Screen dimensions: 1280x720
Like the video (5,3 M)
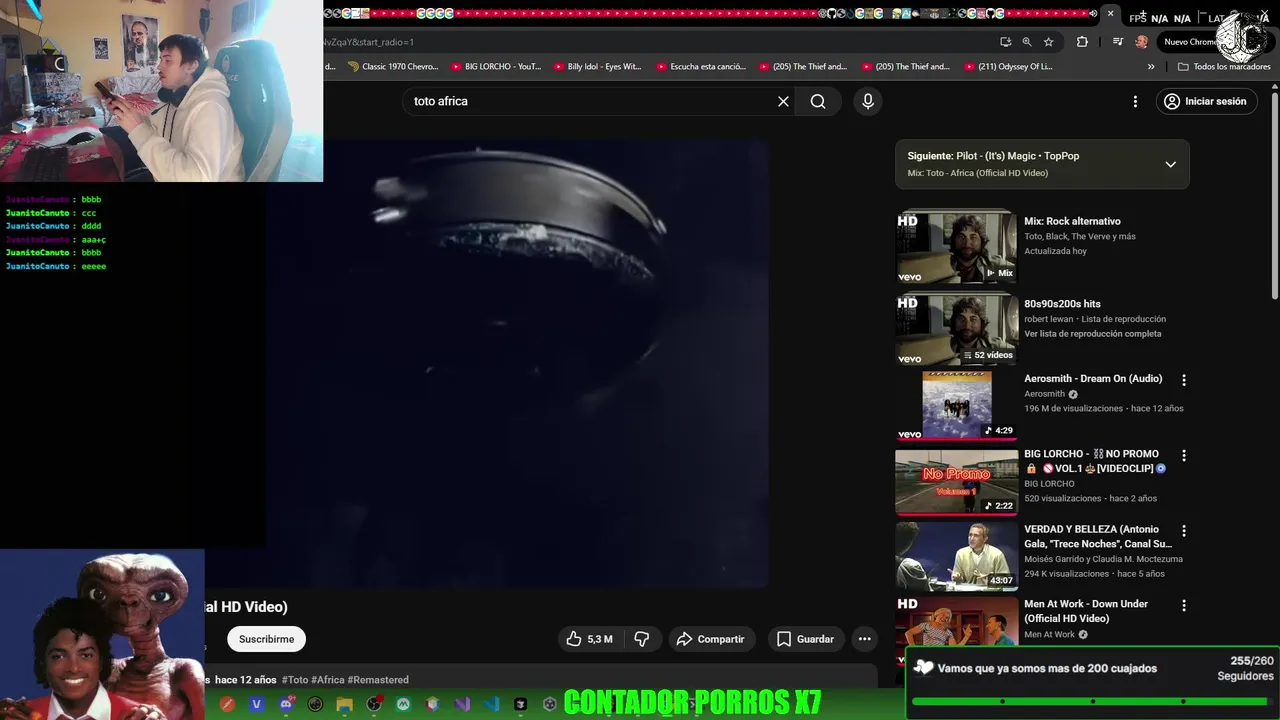coord(589,639)
